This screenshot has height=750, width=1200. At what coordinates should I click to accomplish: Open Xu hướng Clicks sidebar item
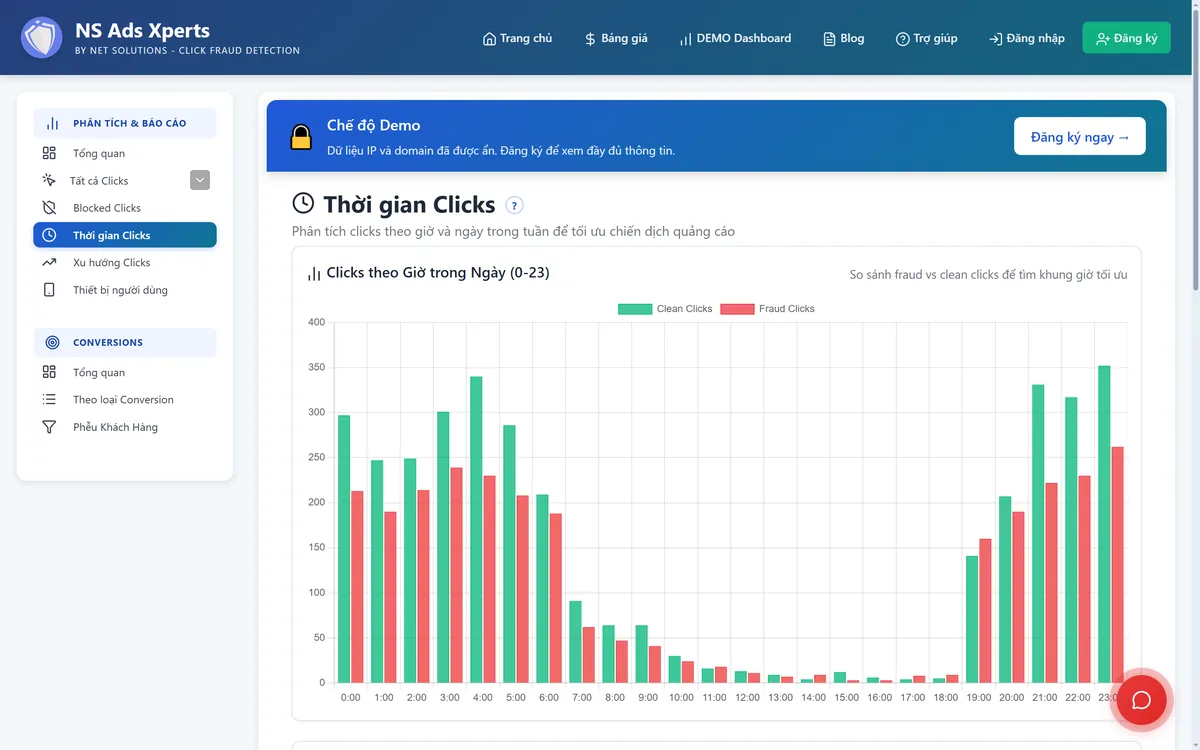[x=125, y=262]
